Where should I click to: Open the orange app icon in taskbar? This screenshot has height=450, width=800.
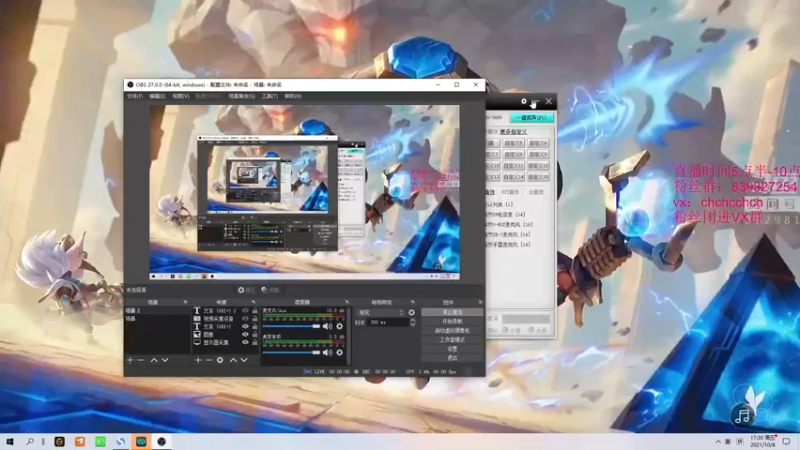[x=80, y=442]
